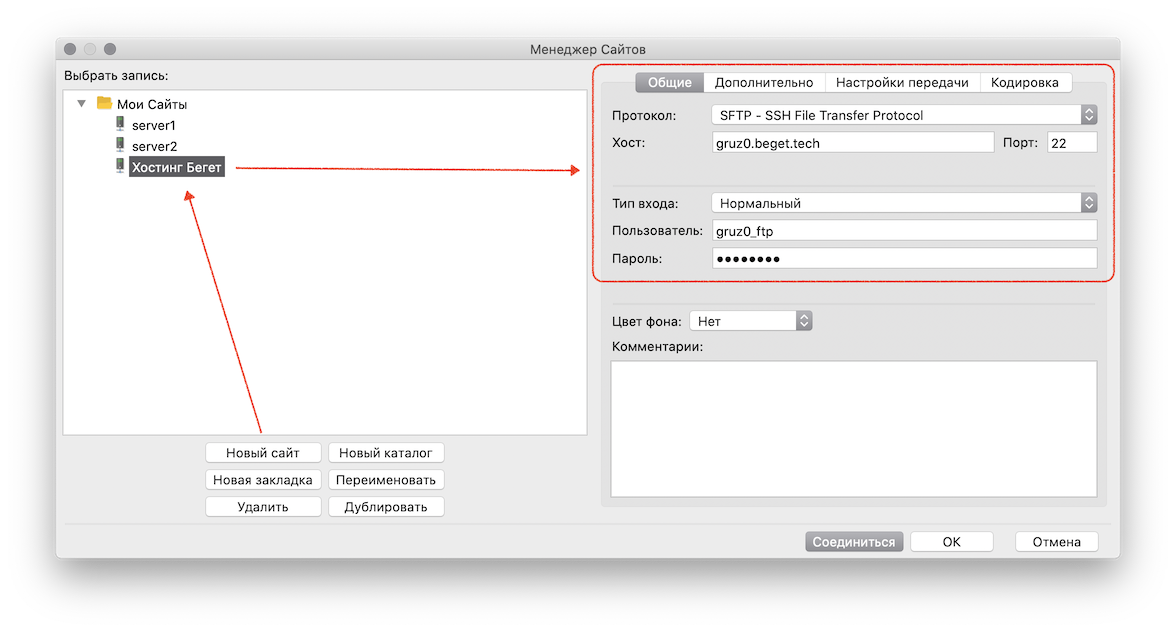The width and height of the screenshot is (1176, 632).
Task: Select the Мои Сайты folder label
Action: (152, 104)
